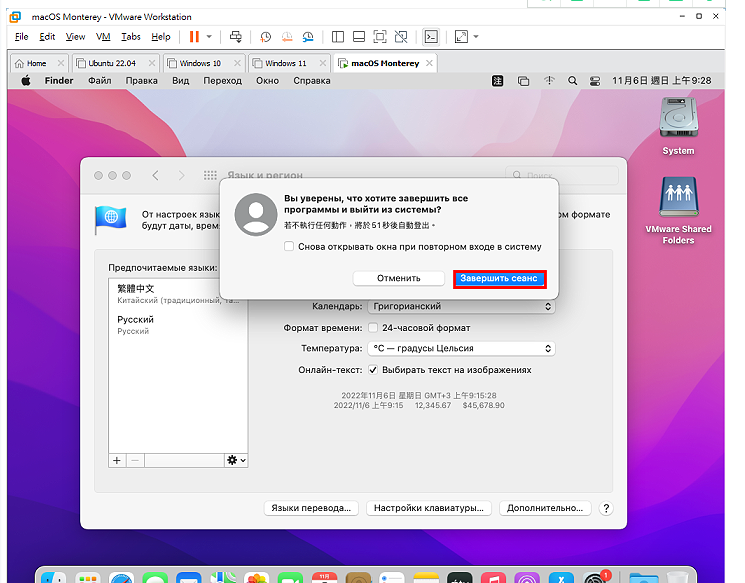Open the Правка menu
745x583 pixels.
tap(142, 81)
